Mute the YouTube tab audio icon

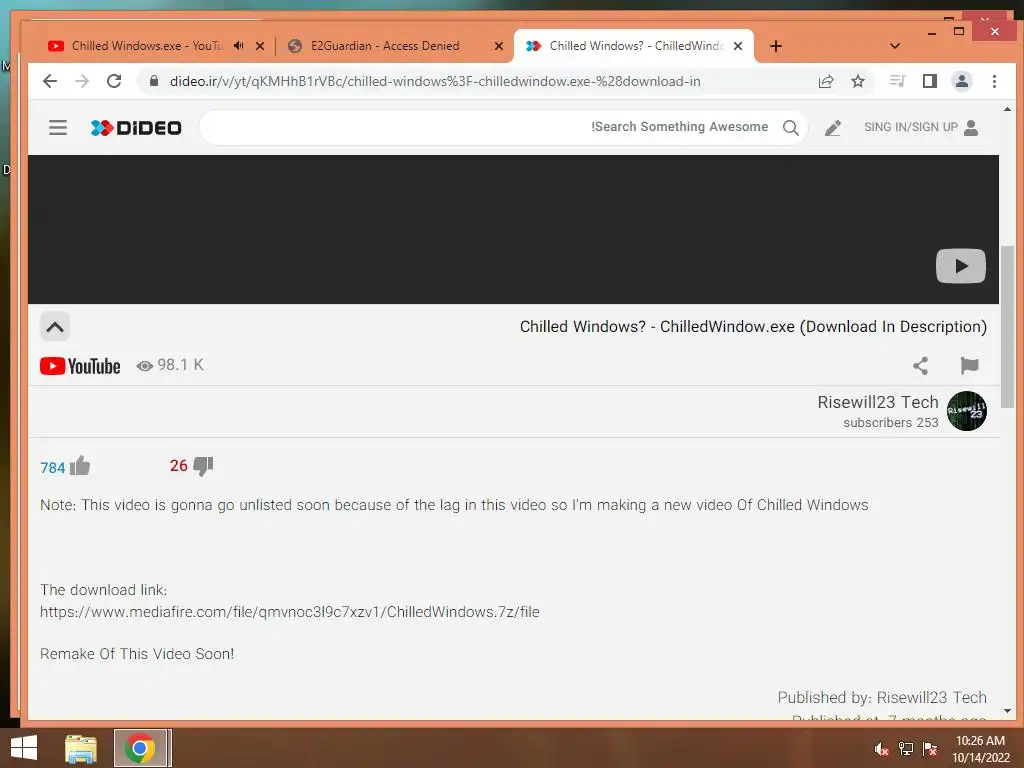[239, 46]
